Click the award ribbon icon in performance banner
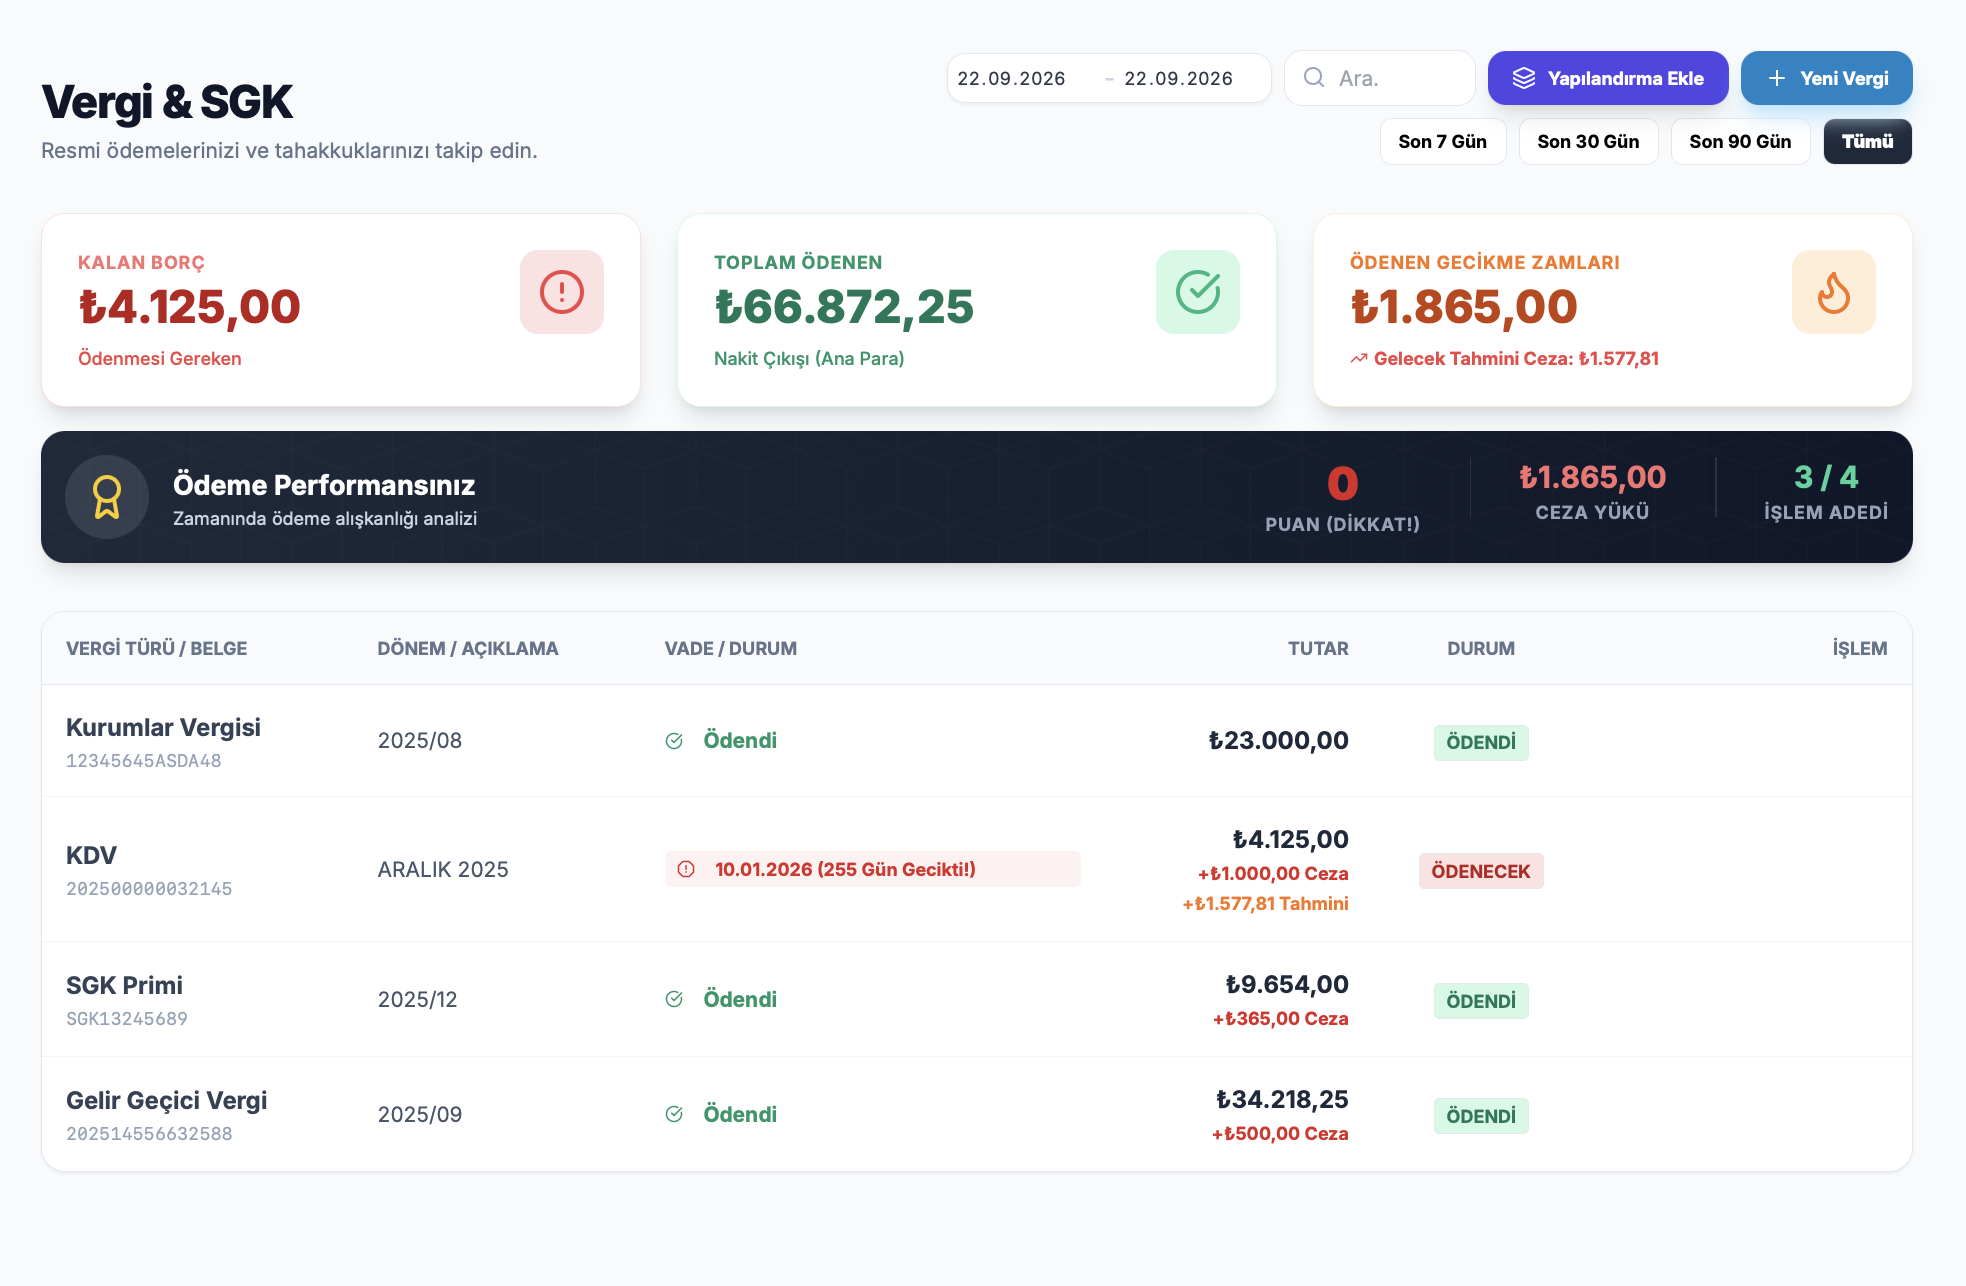Screen dimensions: 1966x1286 point(107,497)
